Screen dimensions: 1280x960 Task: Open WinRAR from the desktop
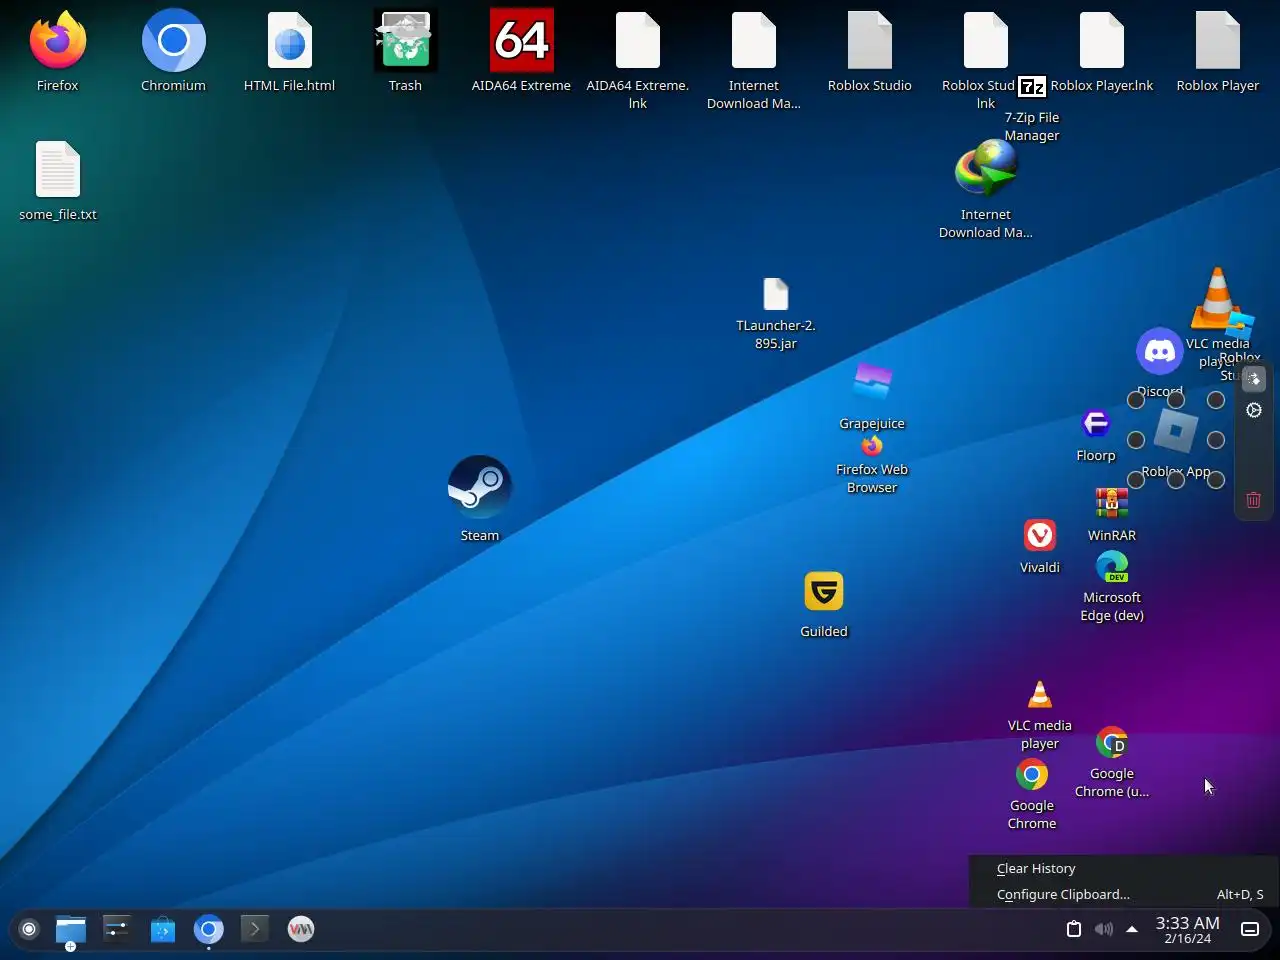click(1112, 504)
